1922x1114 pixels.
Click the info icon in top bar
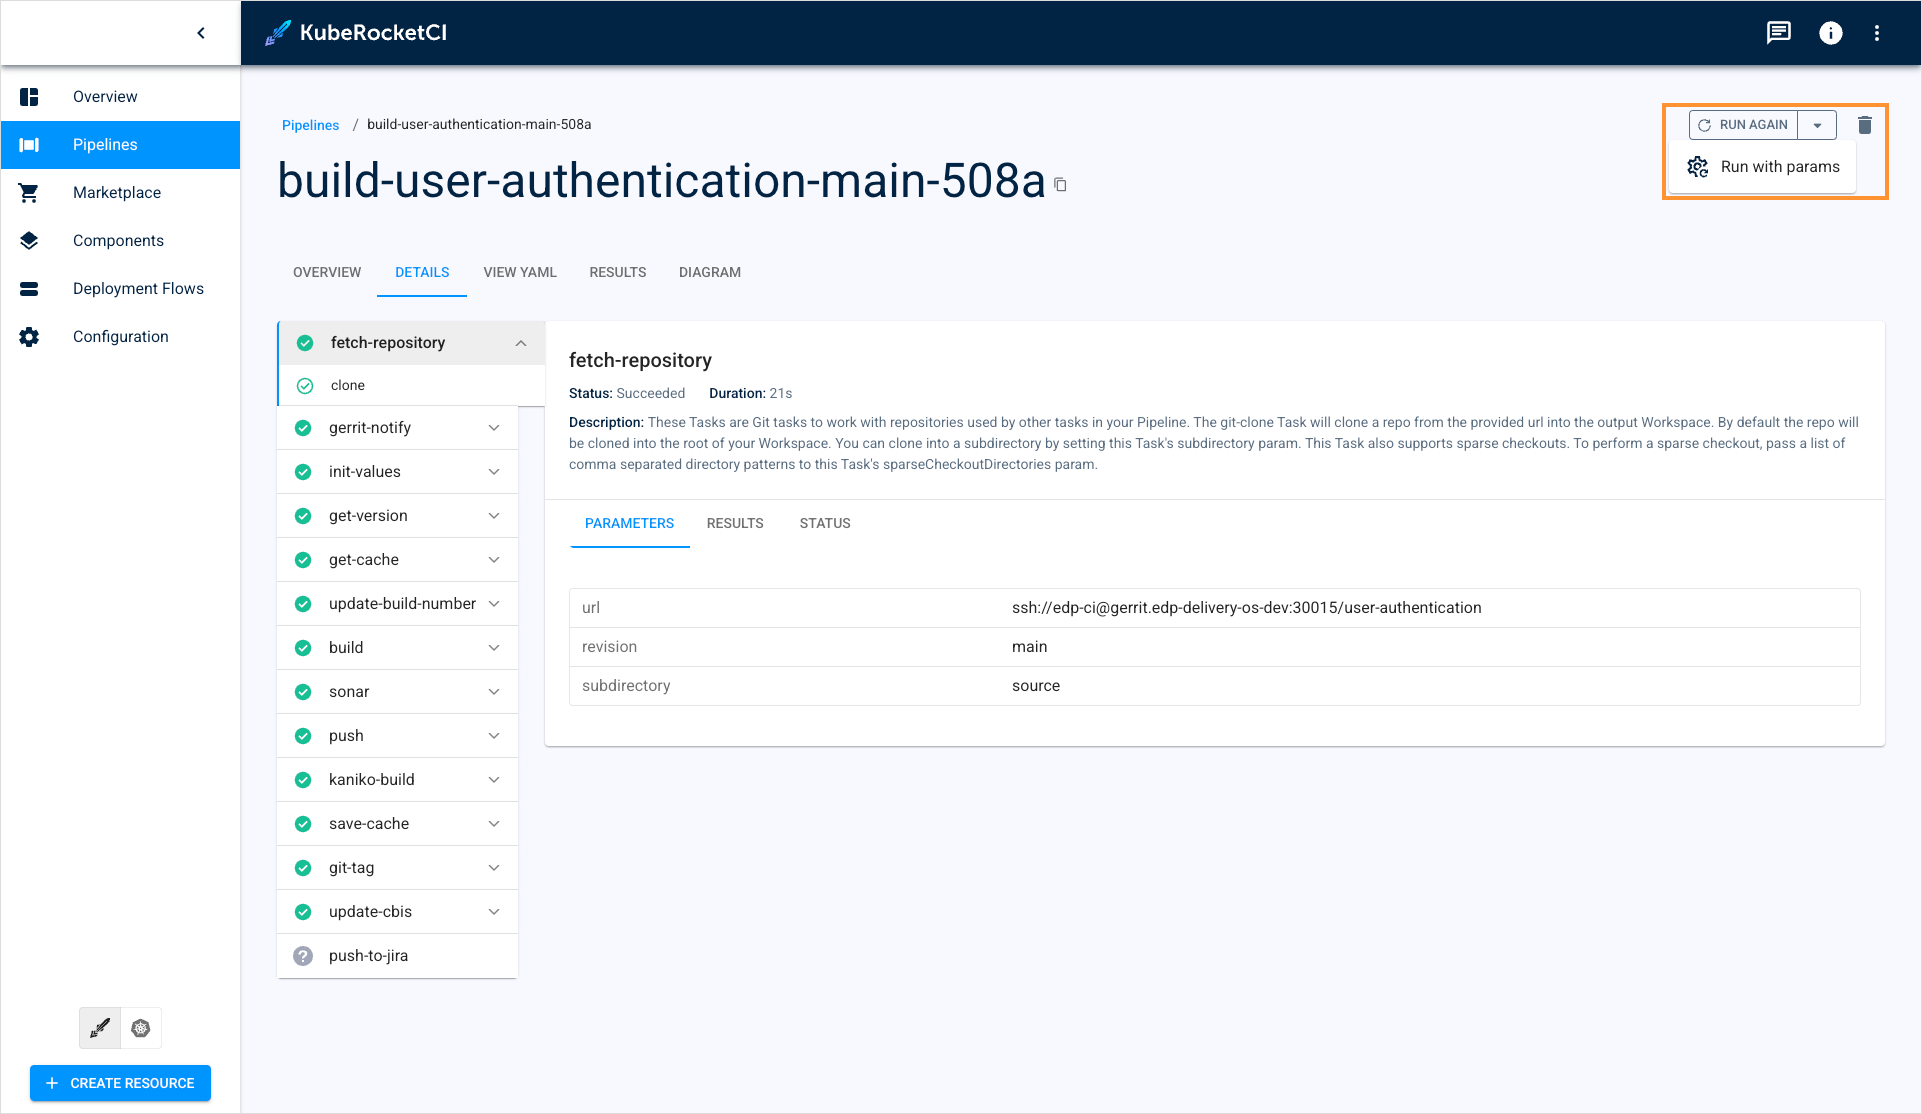[x=1830, y=33]
